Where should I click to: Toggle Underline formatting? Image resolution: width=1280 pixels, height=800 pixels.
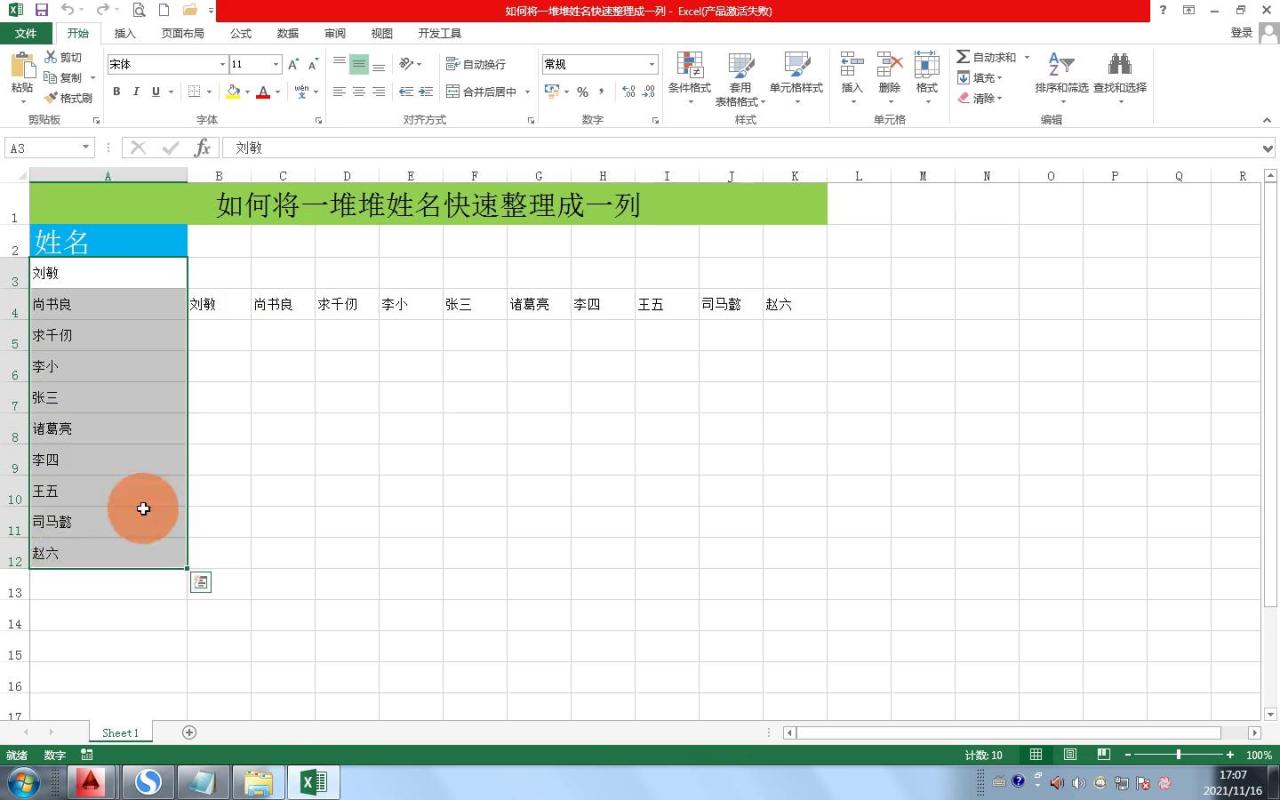click(x=156, y=92)
